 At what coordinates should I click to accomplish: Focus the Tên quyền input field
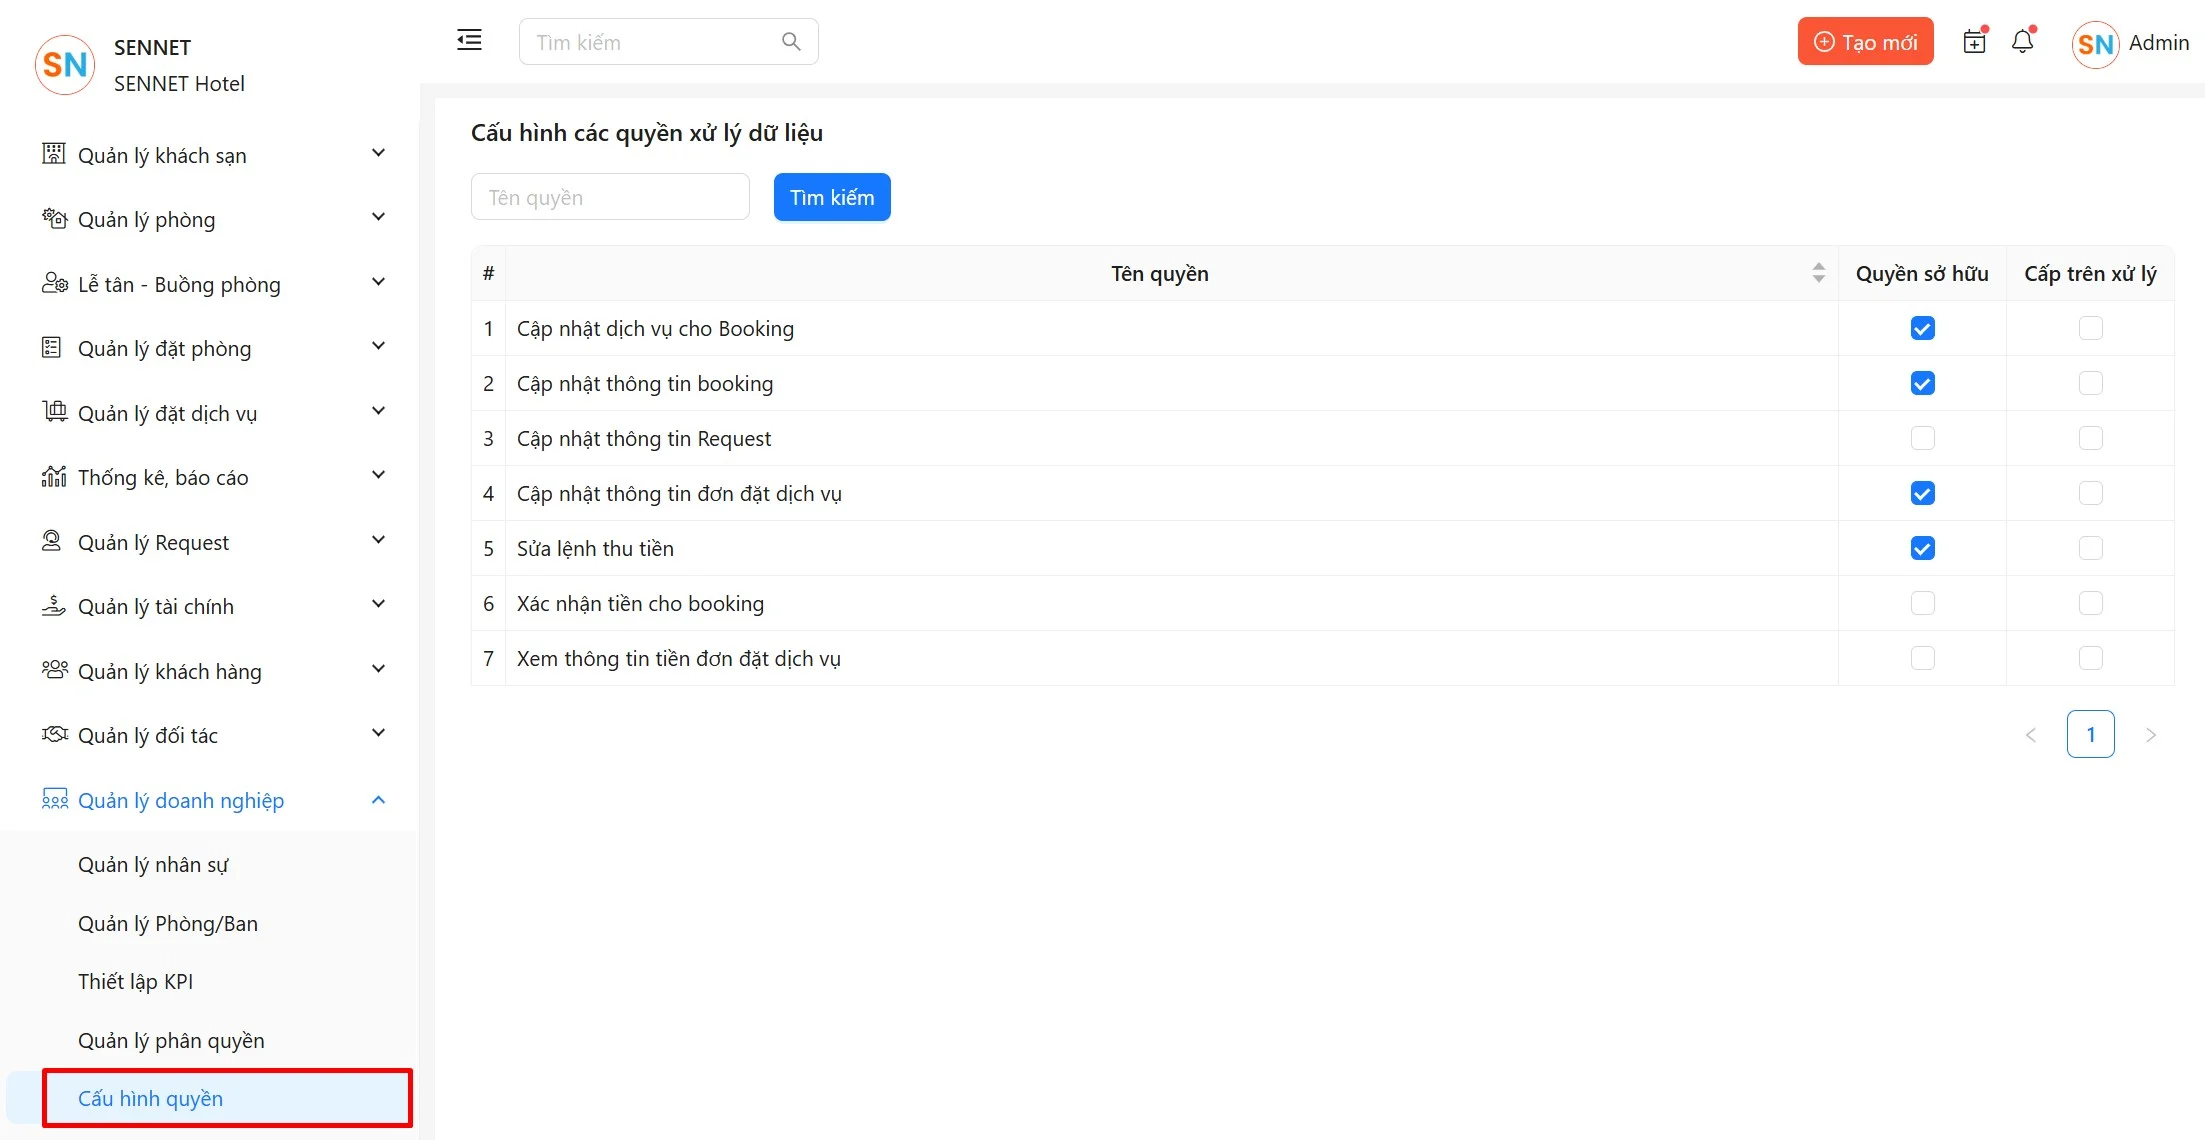coord(610,197)
